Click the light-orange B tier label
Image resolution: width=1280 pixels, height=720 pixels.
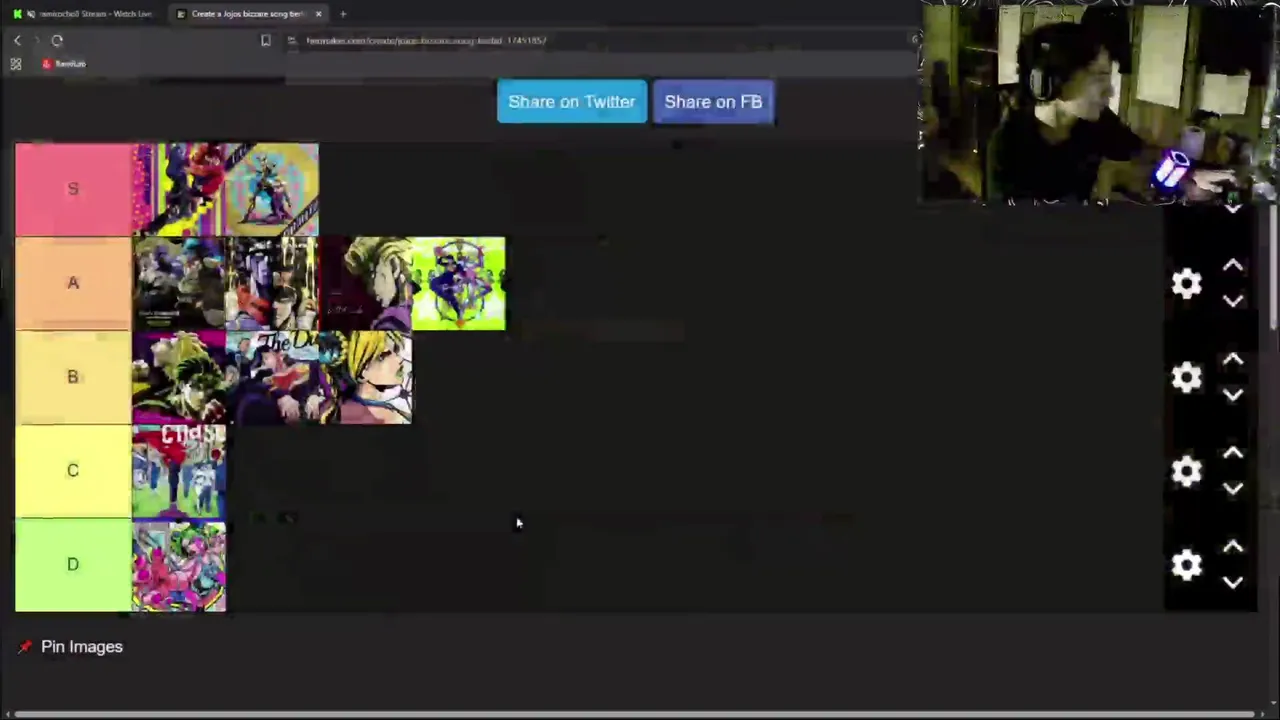(73, 377)
